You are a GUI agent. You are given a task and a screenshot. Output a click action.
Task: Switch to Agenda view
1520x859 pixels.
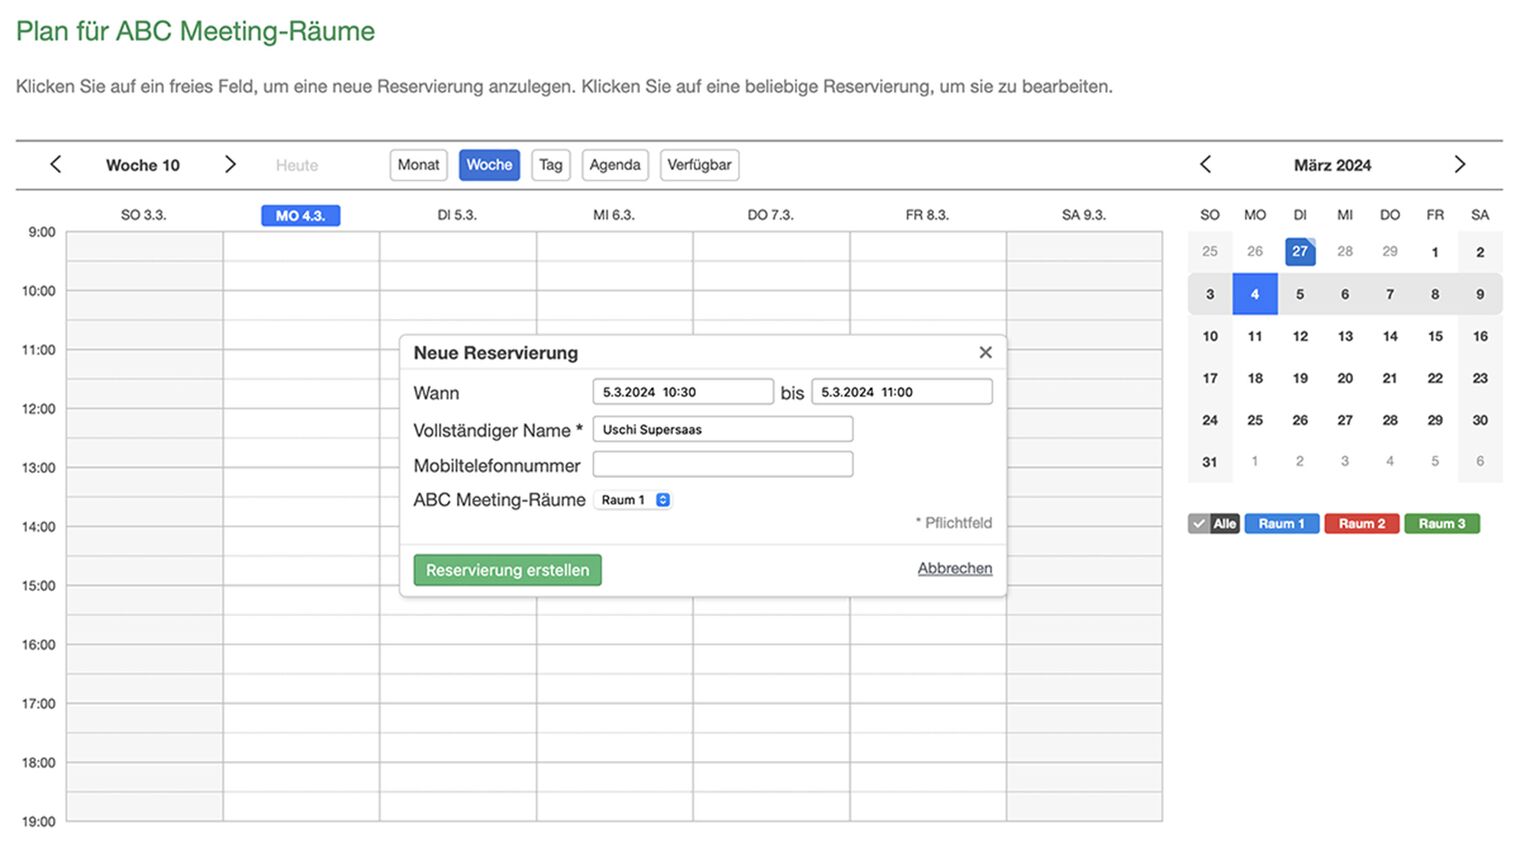pyautogui.click(x=615, y=165)
